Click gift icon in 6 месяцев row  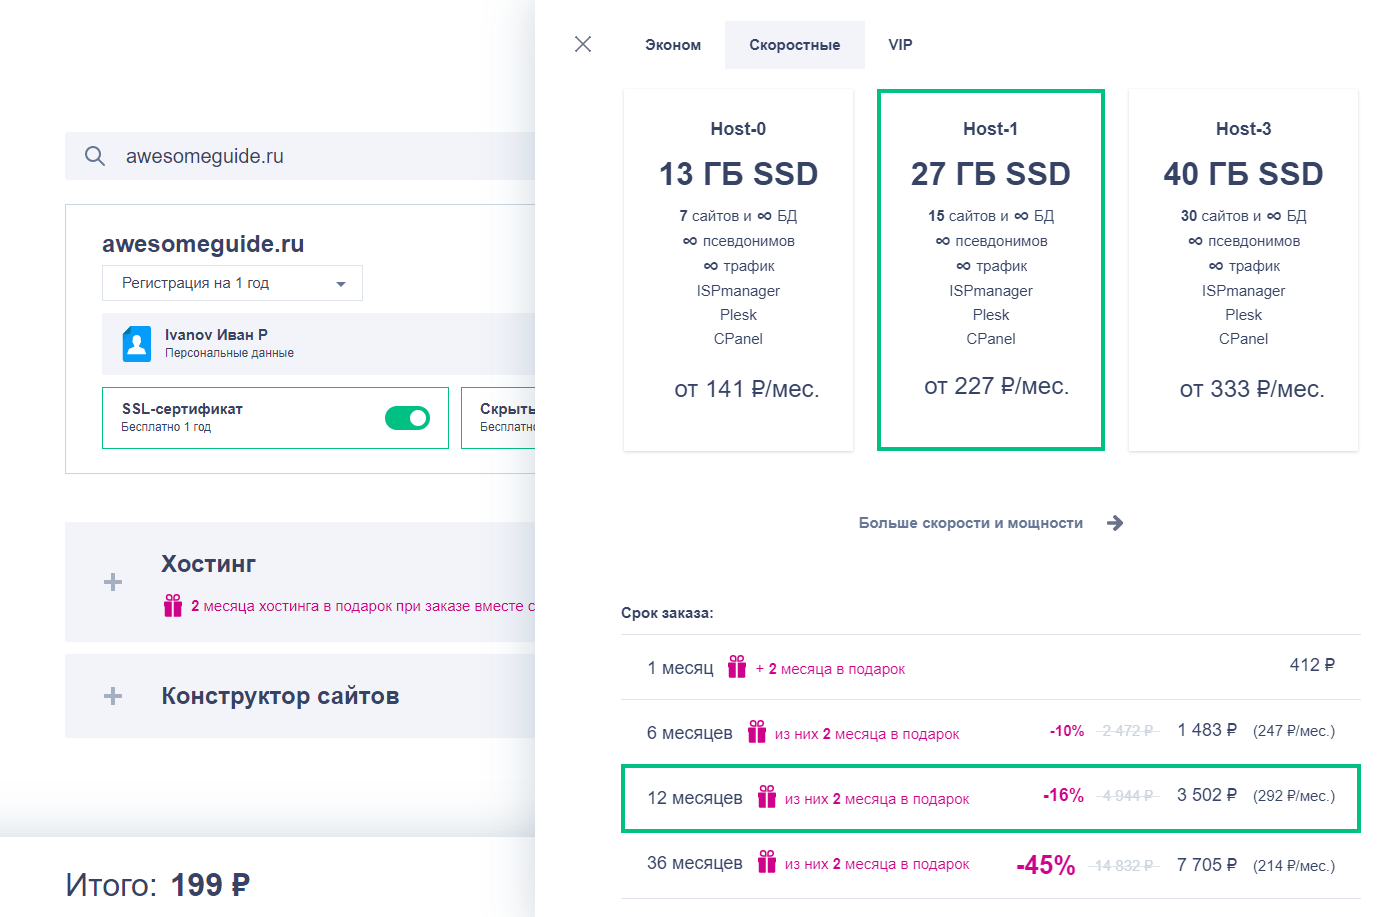coord(757,732)
